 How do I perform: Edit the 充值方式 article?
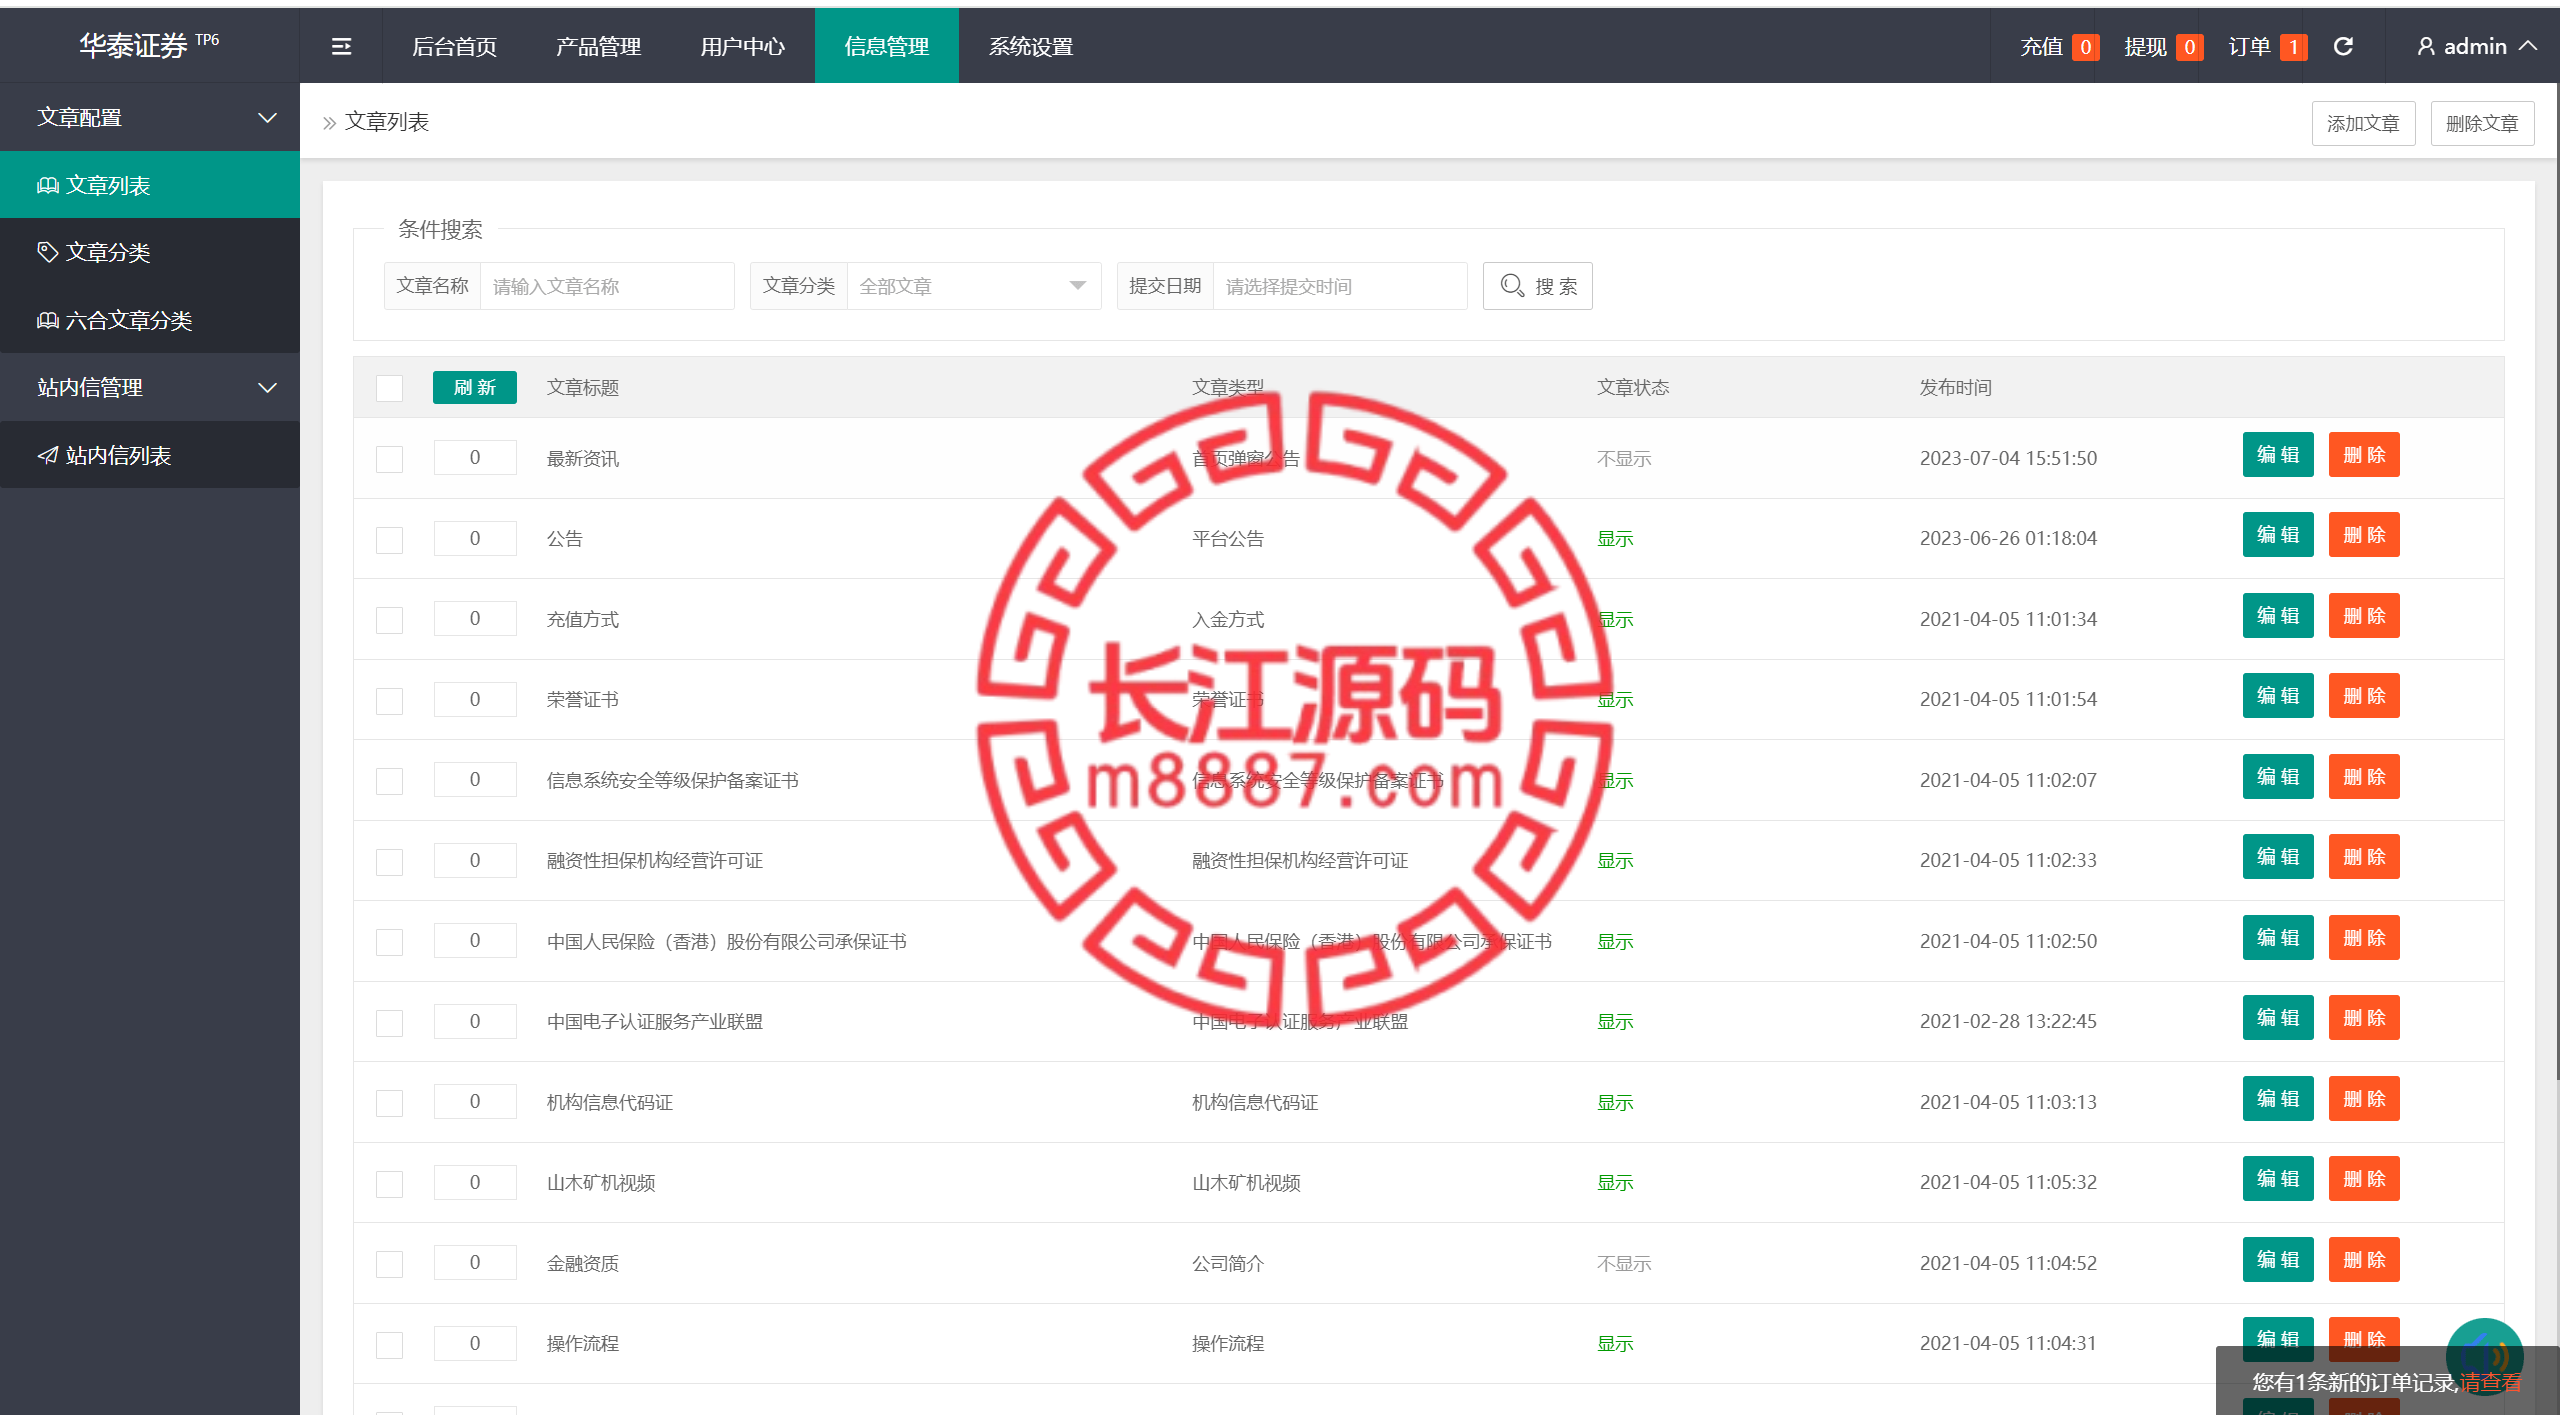2278,616
